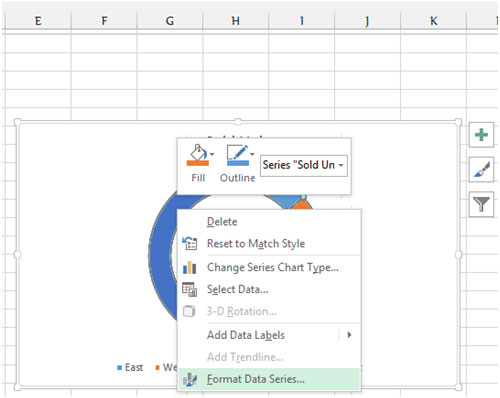Click the Outline label in mini toolbar
Viewport: 500px width, 398px height.
237,178
